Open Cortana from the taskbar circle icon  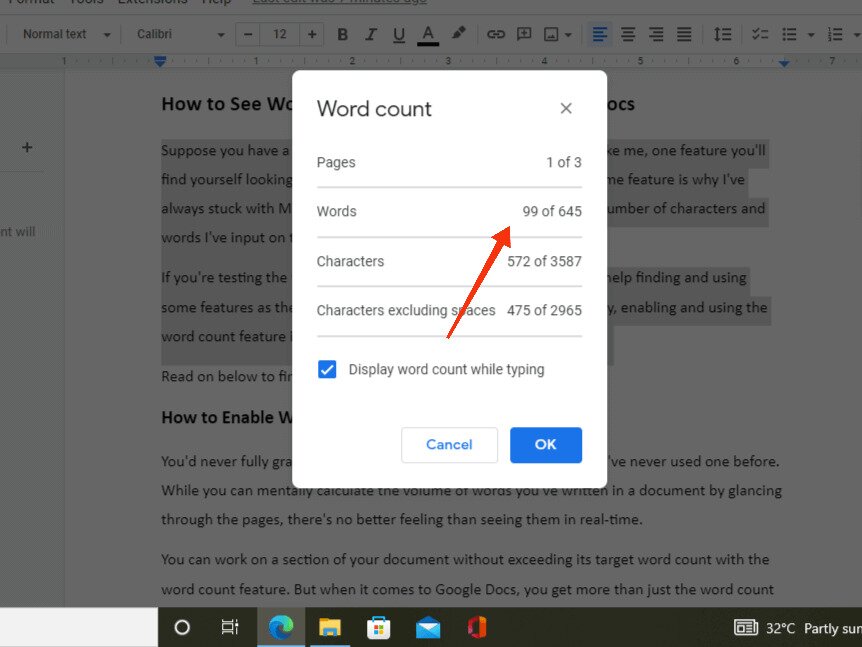pos(182,627)
